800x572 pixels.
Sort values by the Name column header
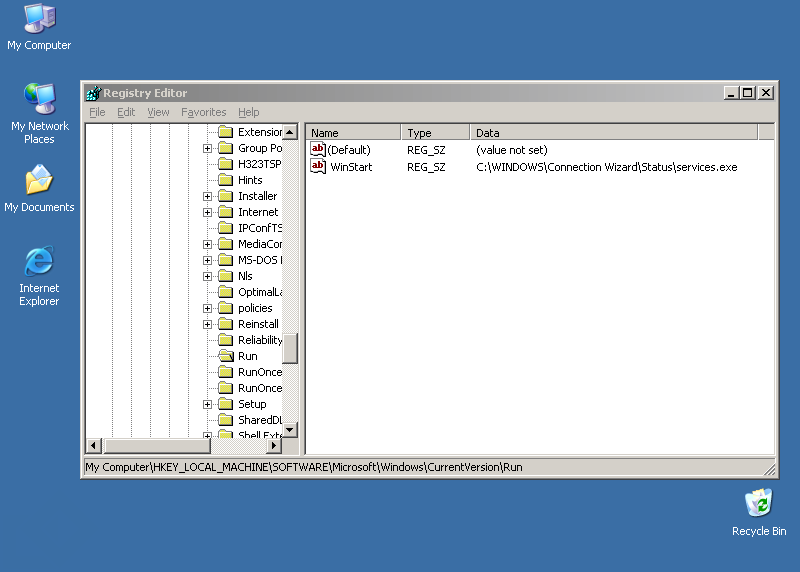353,133
